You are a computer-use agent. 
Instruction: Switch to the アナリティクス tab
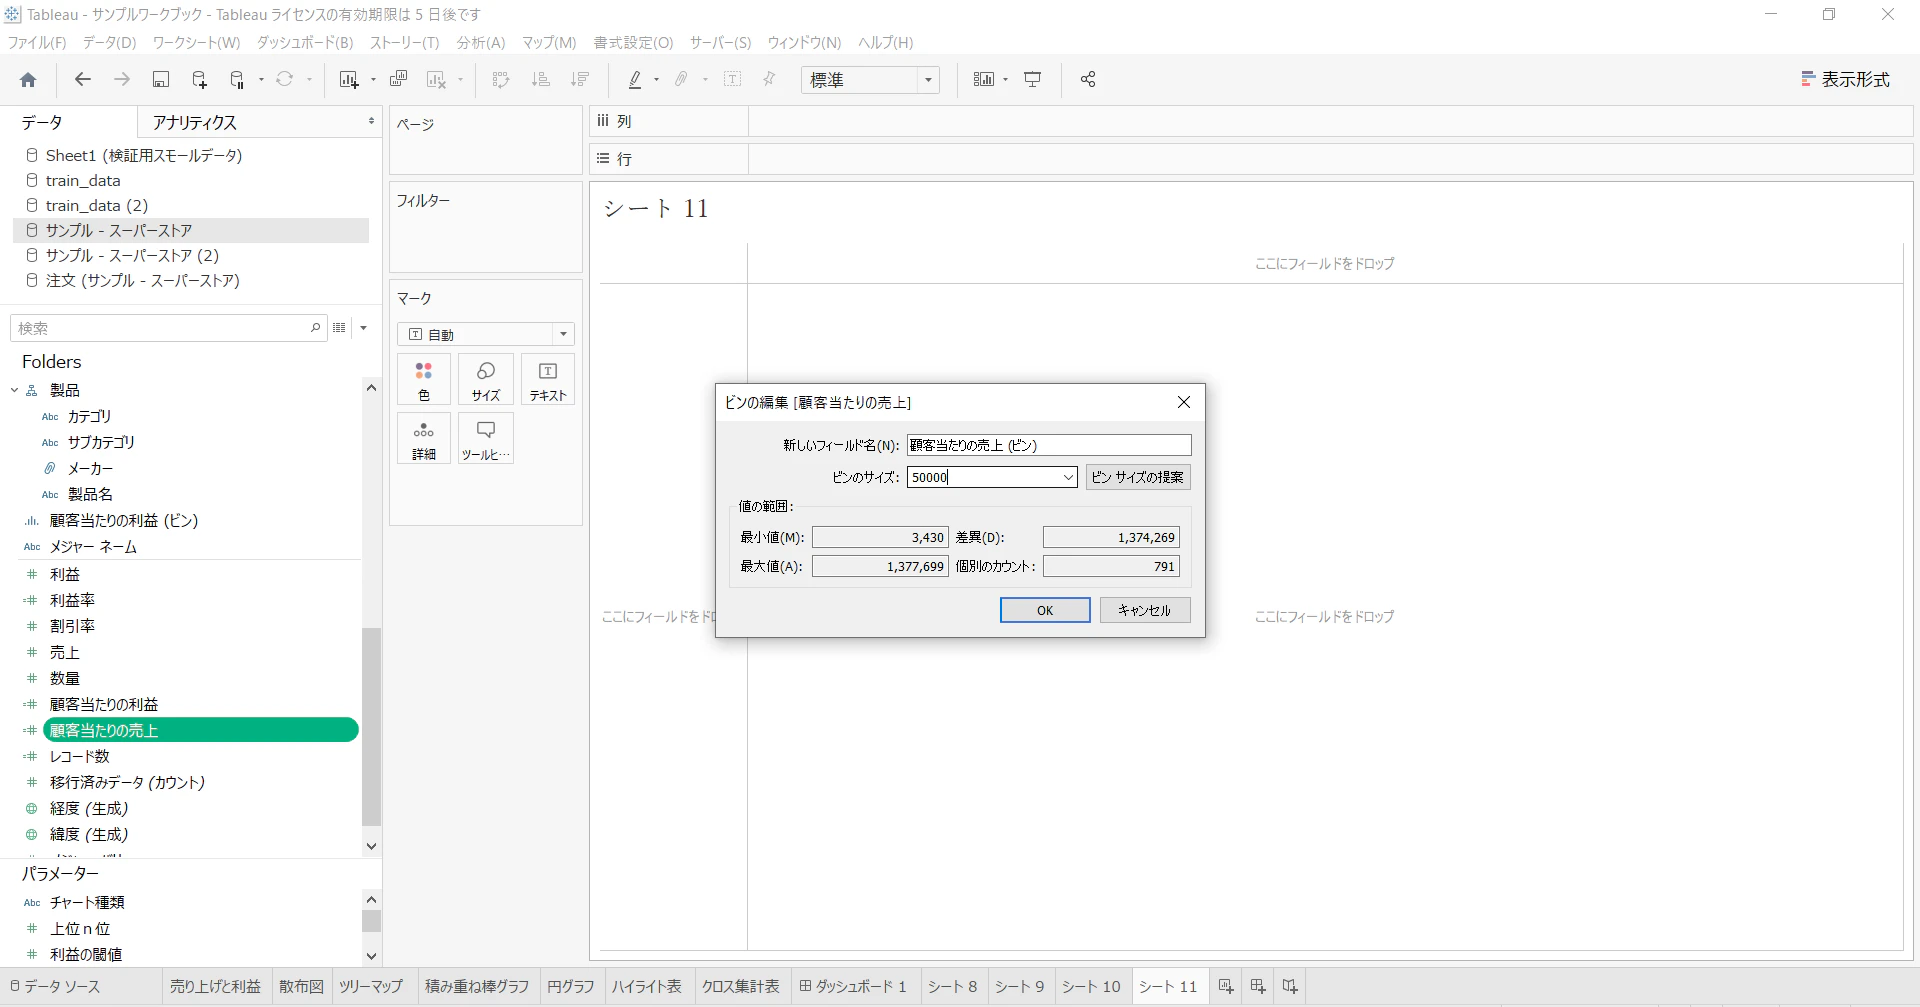point(195,122)
